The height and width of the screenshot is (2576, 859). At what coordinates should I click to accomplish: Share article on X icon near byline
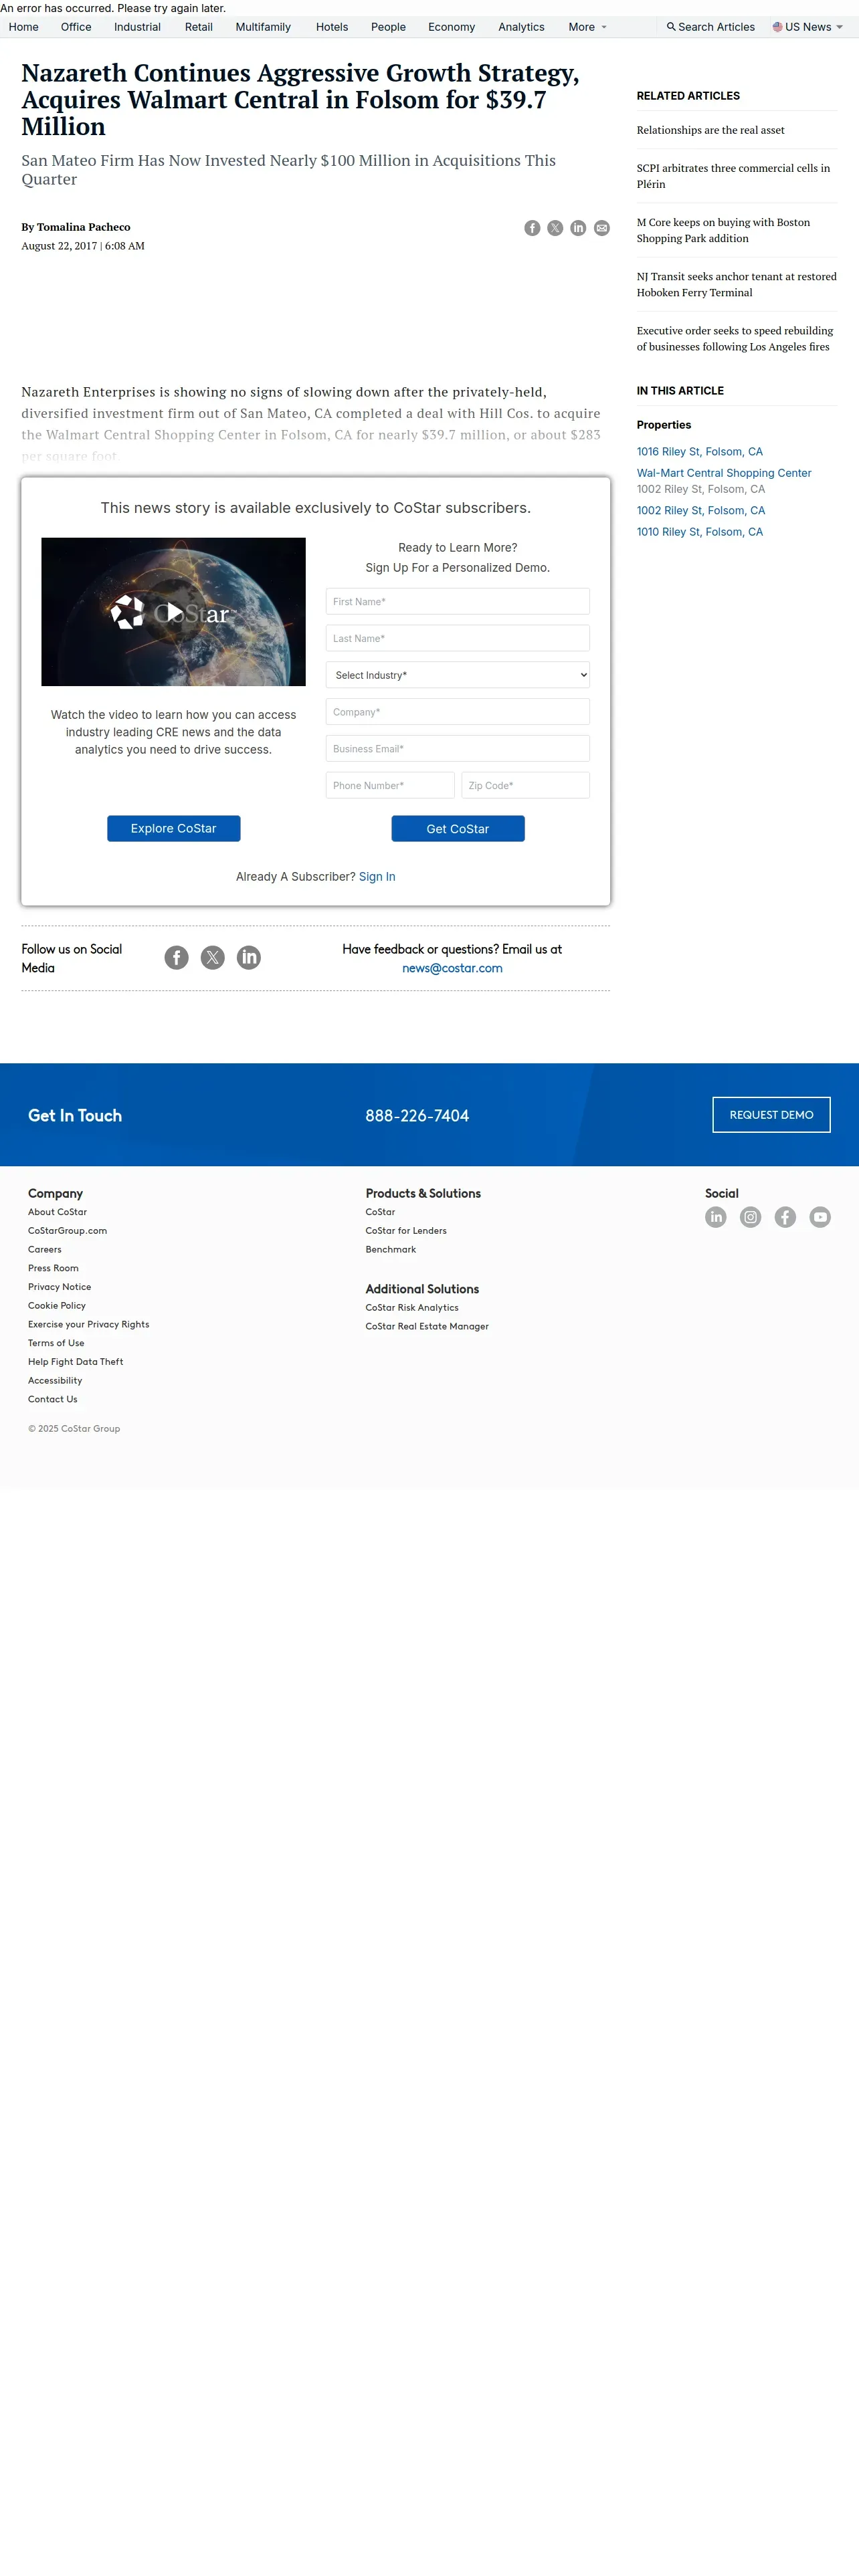click(x=555, y=228)
